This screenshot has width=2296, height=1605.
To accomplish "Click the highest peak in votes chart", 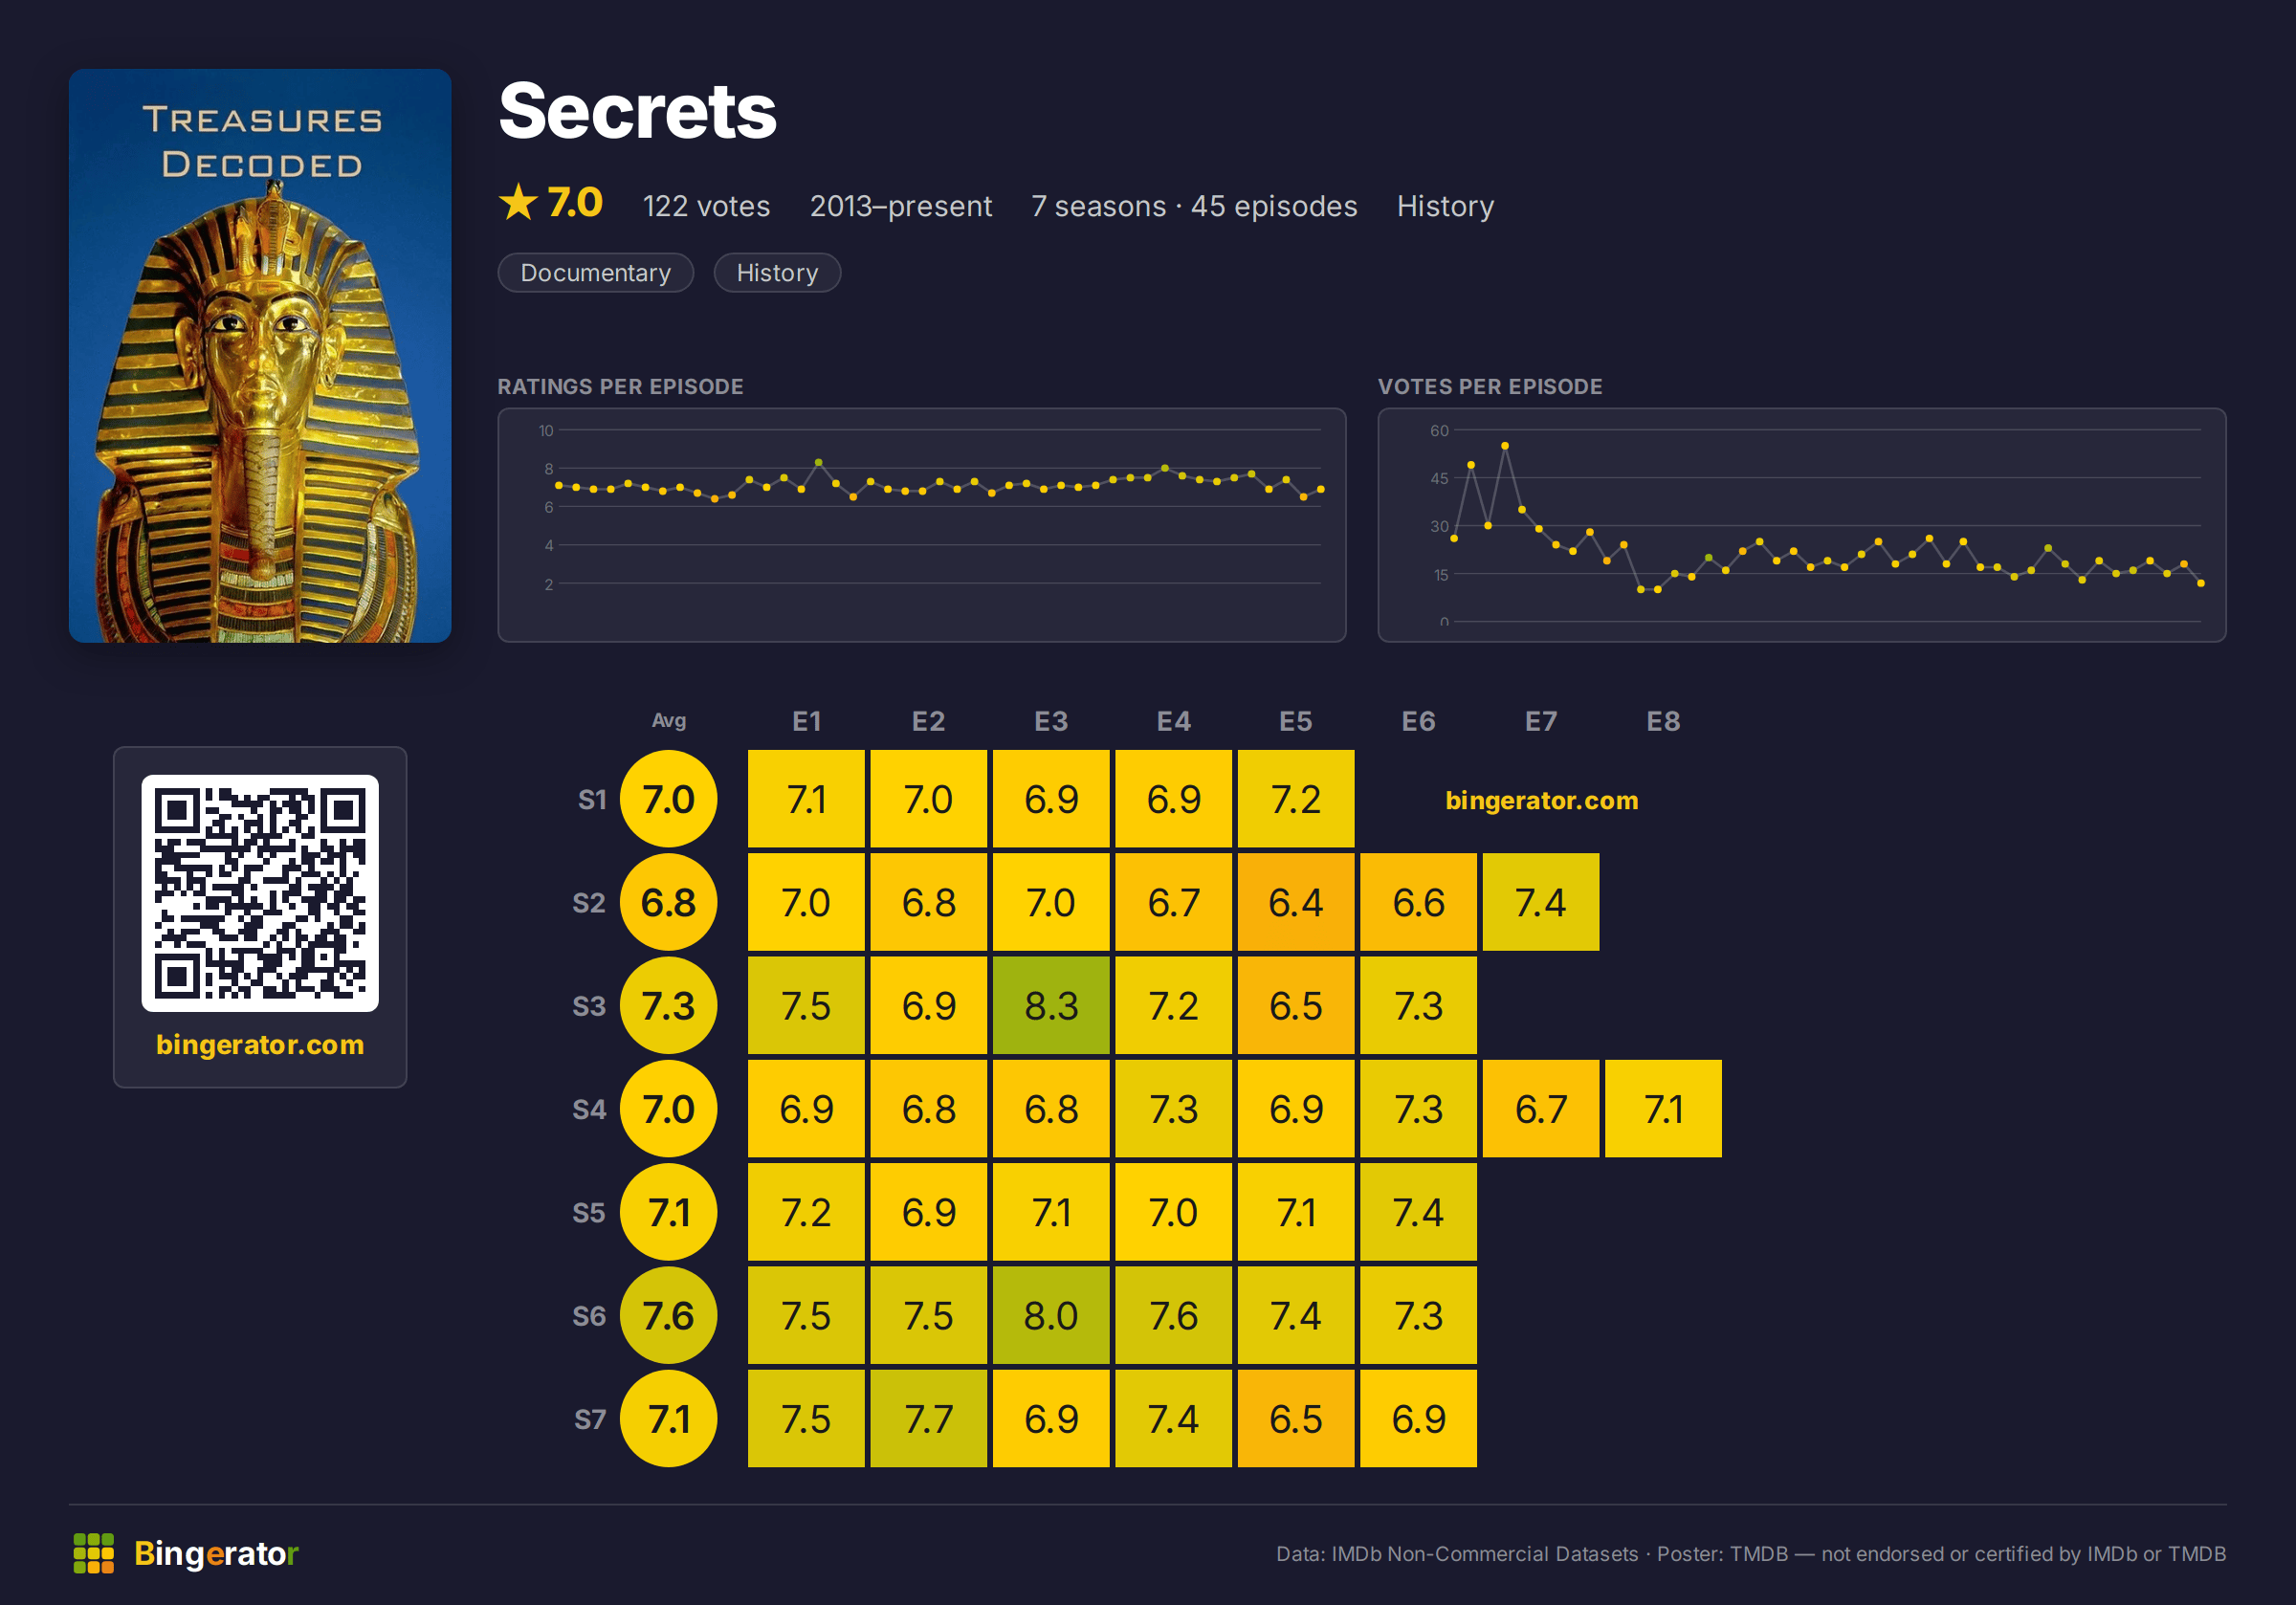I will 1505,446.
